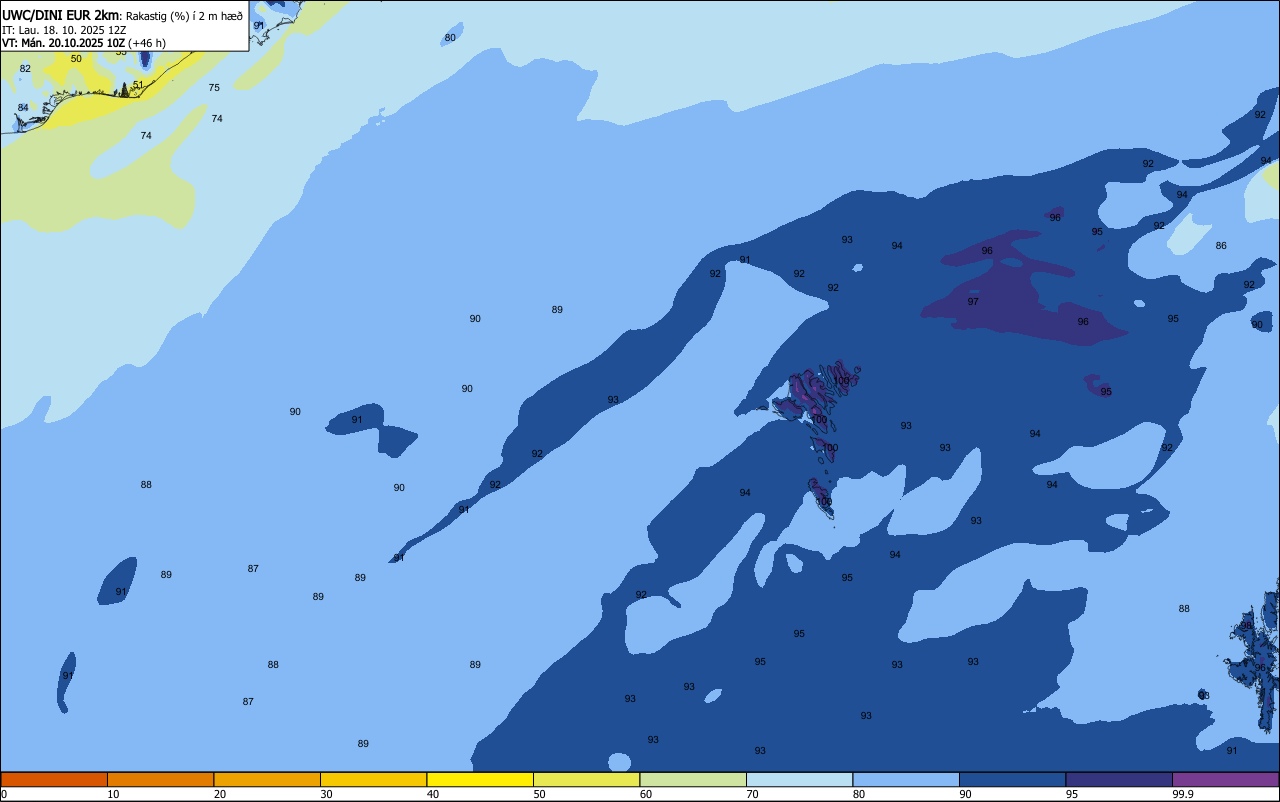Screen dimensions: 1280x802
Task: Select the amber 20–30 legend swatch
Action: coord(267,779)
